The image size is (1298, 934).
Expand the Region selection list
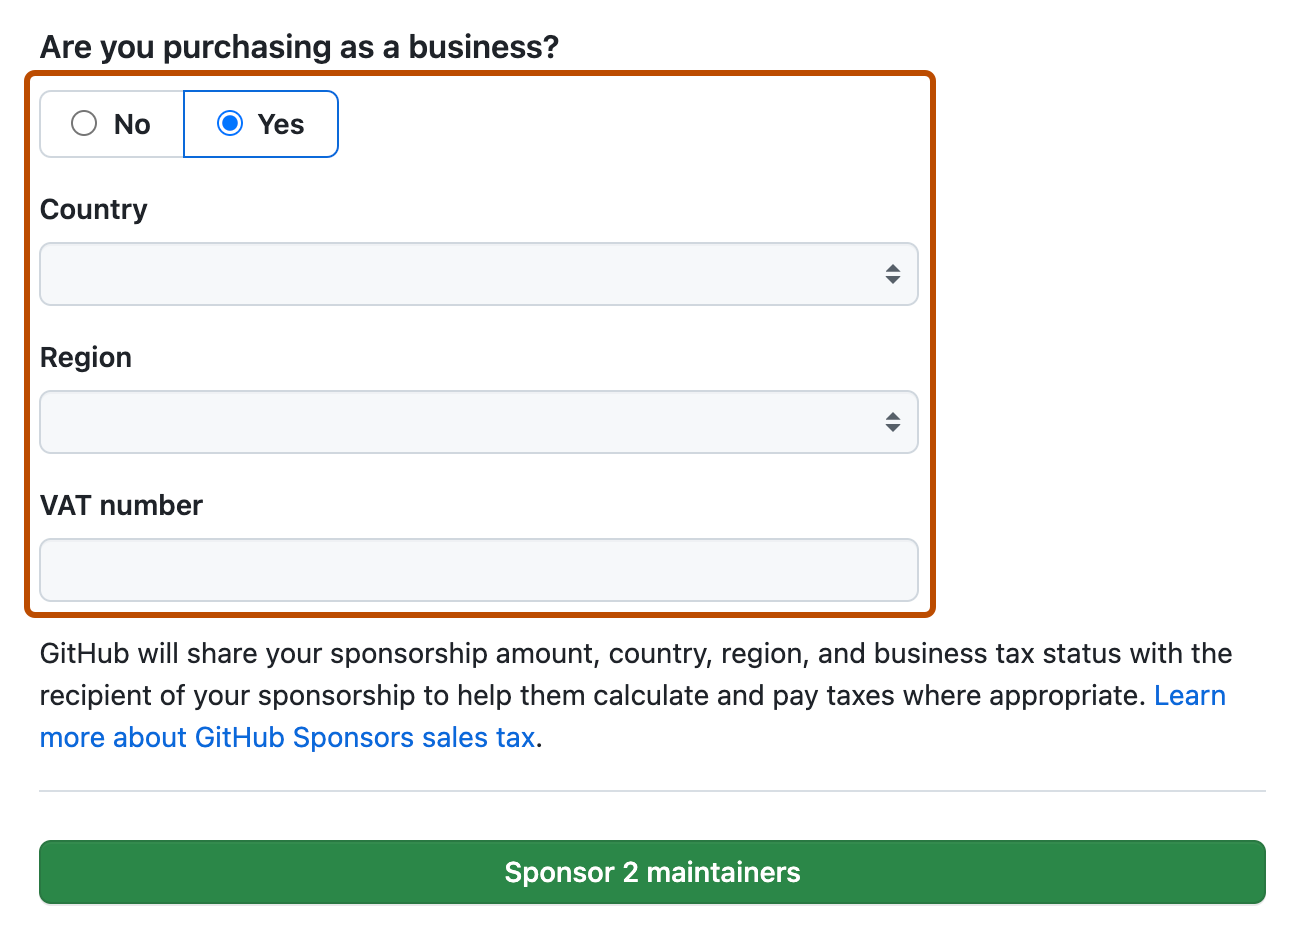(478, 421)
